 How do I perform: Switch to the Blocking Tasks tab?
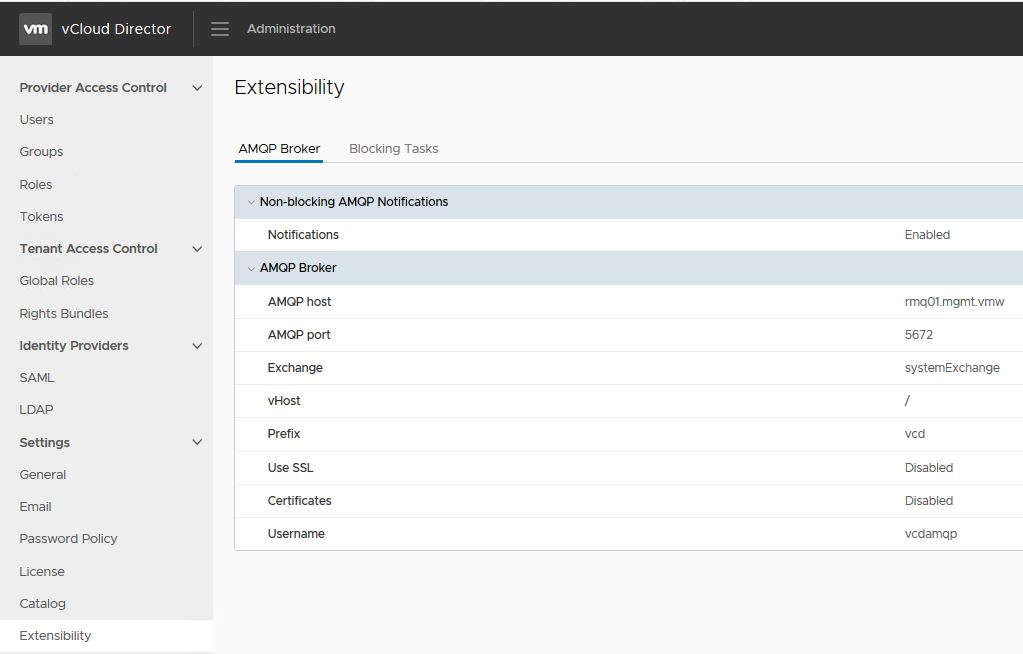coord(393,149)
